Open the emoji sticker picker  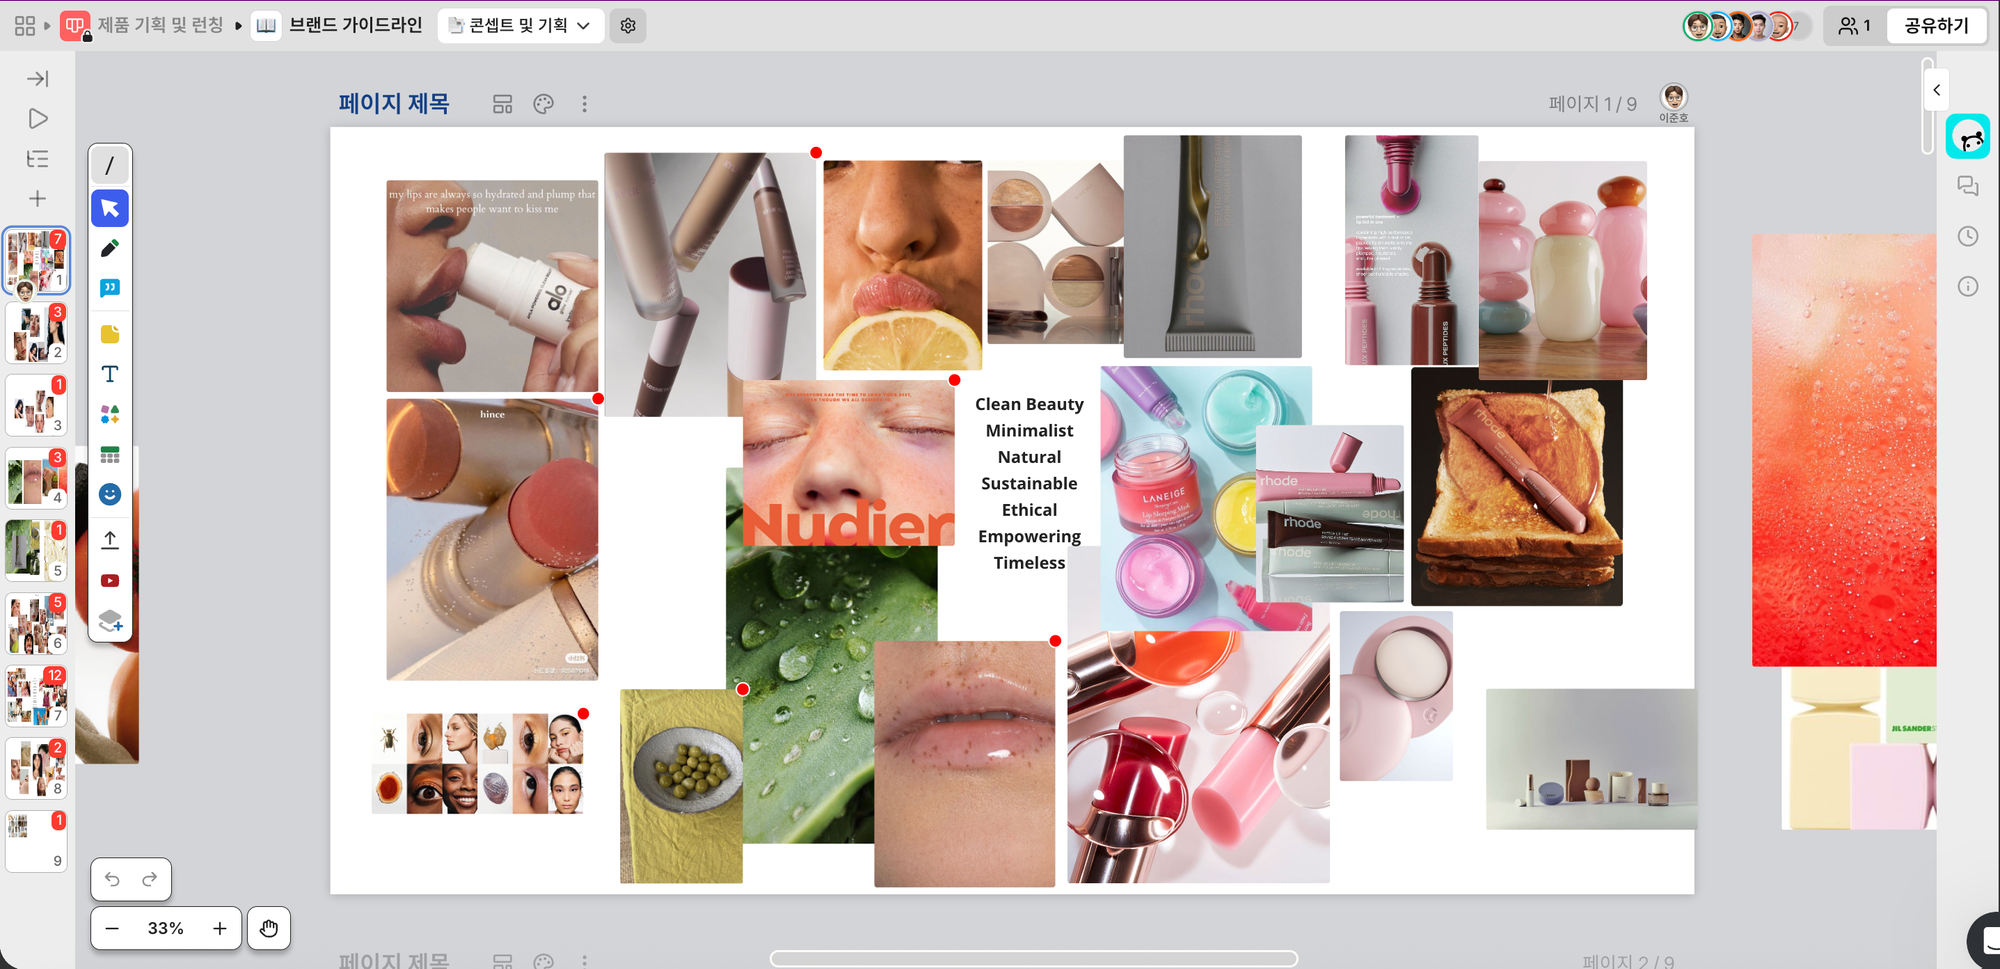(110, 495)
